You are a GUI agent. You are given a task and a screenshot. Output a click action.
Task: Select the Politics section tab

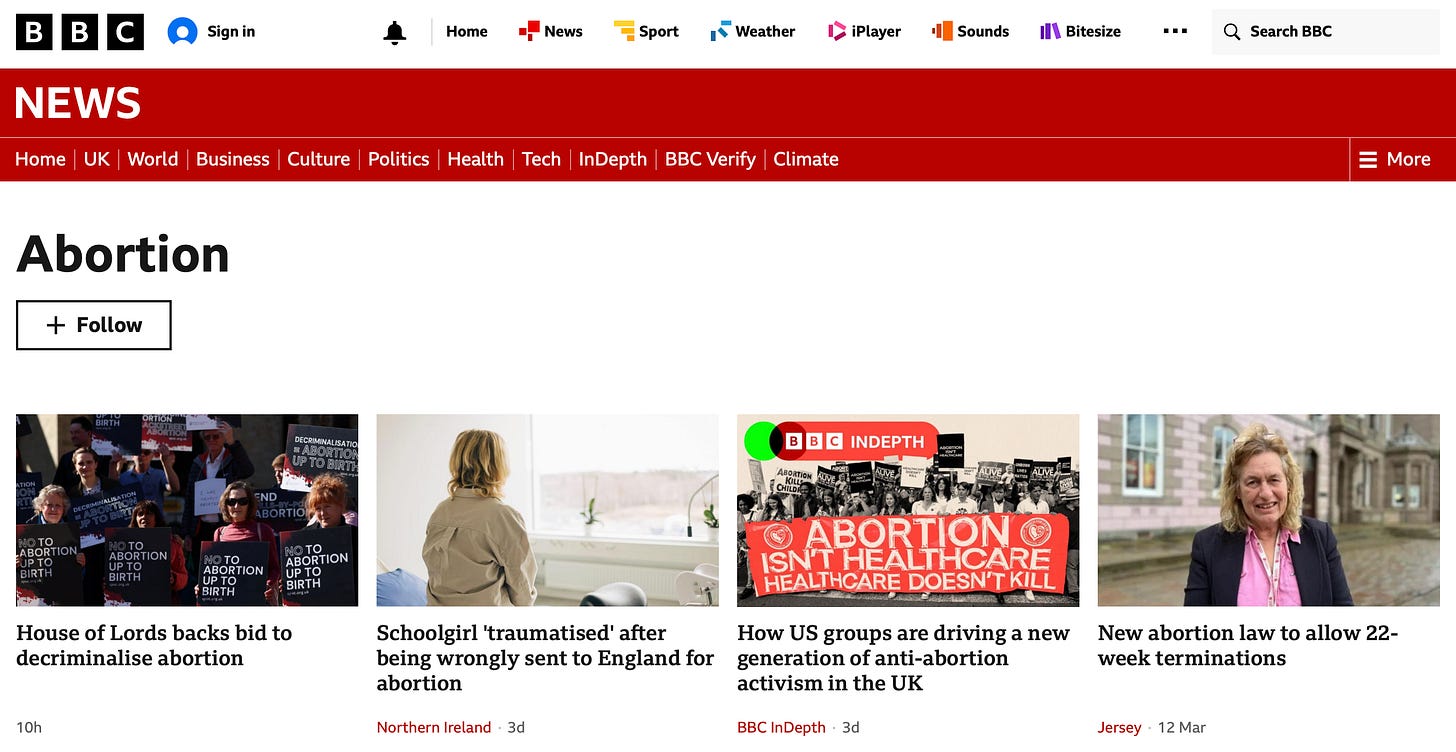[x=398, y=159]
